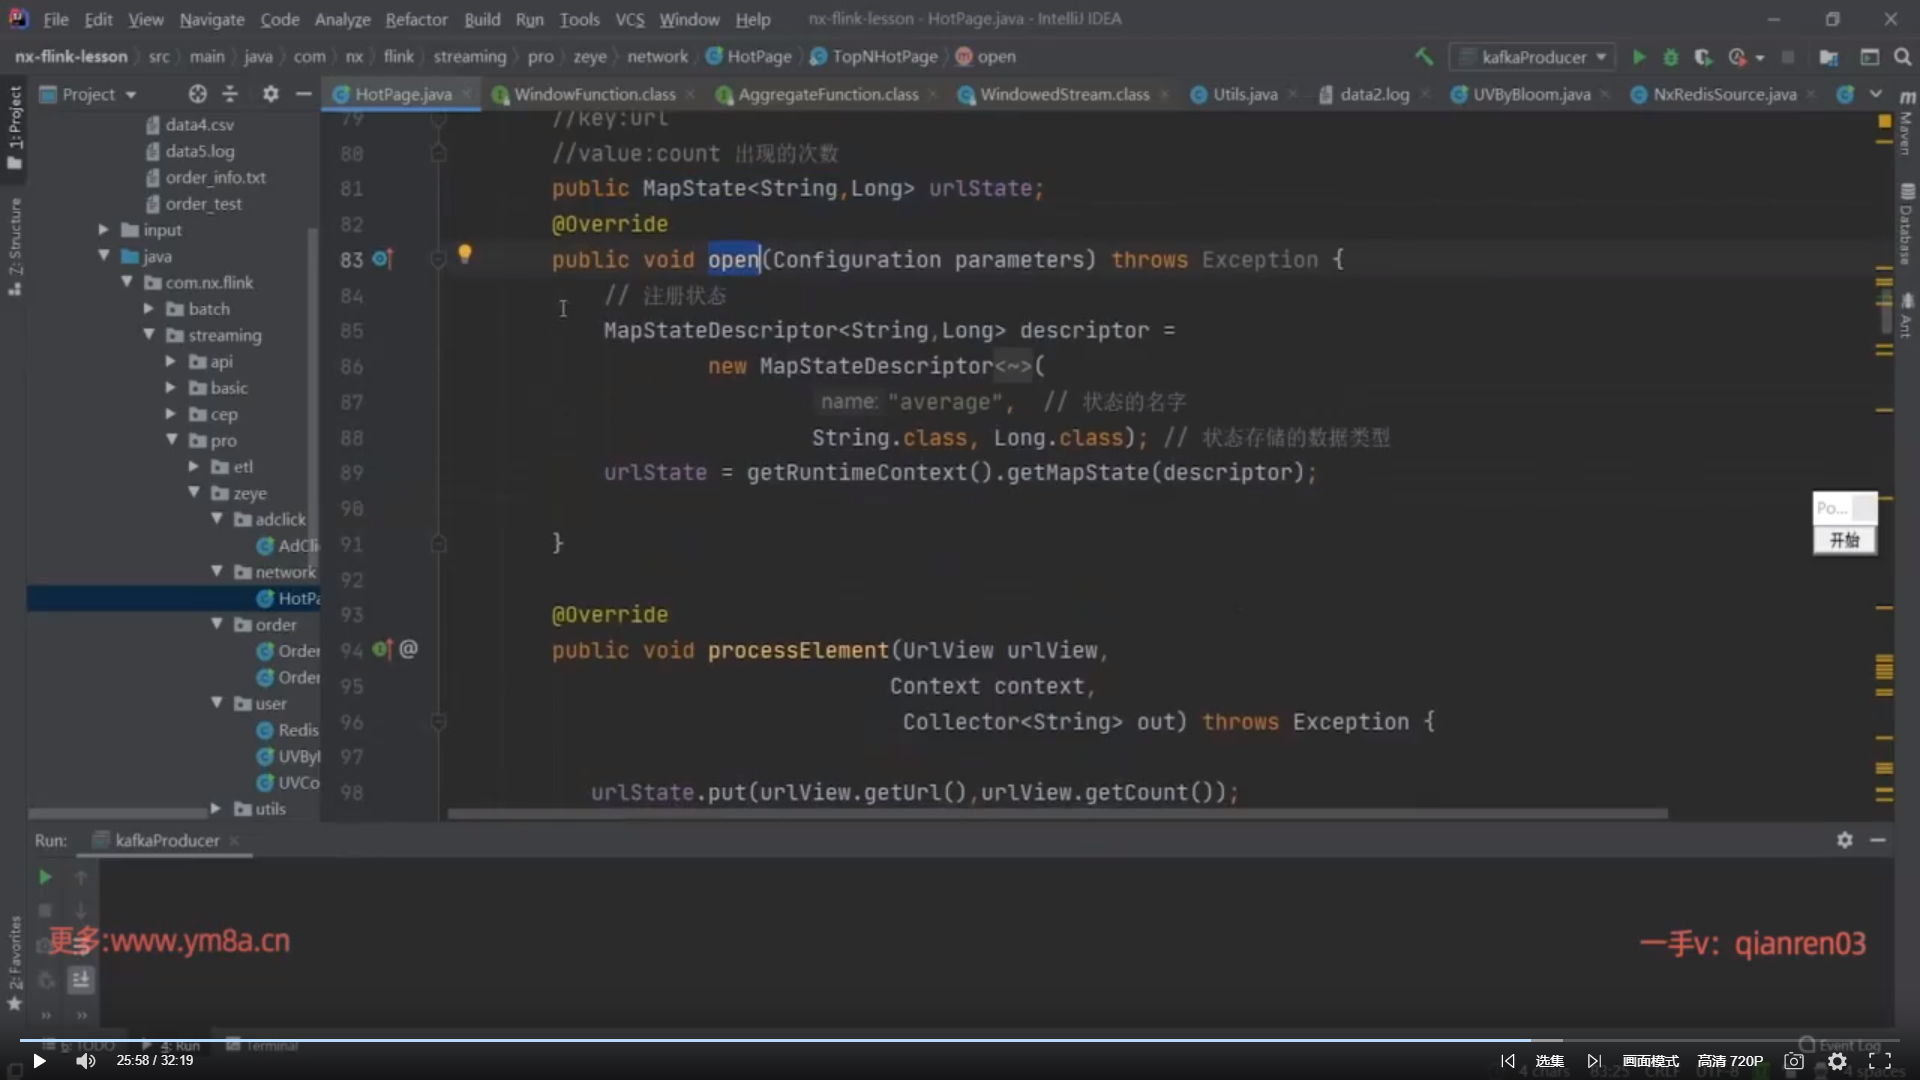Take a video screenshot with camera icon
1920x1080 pixels.
coord(1794,1061)
